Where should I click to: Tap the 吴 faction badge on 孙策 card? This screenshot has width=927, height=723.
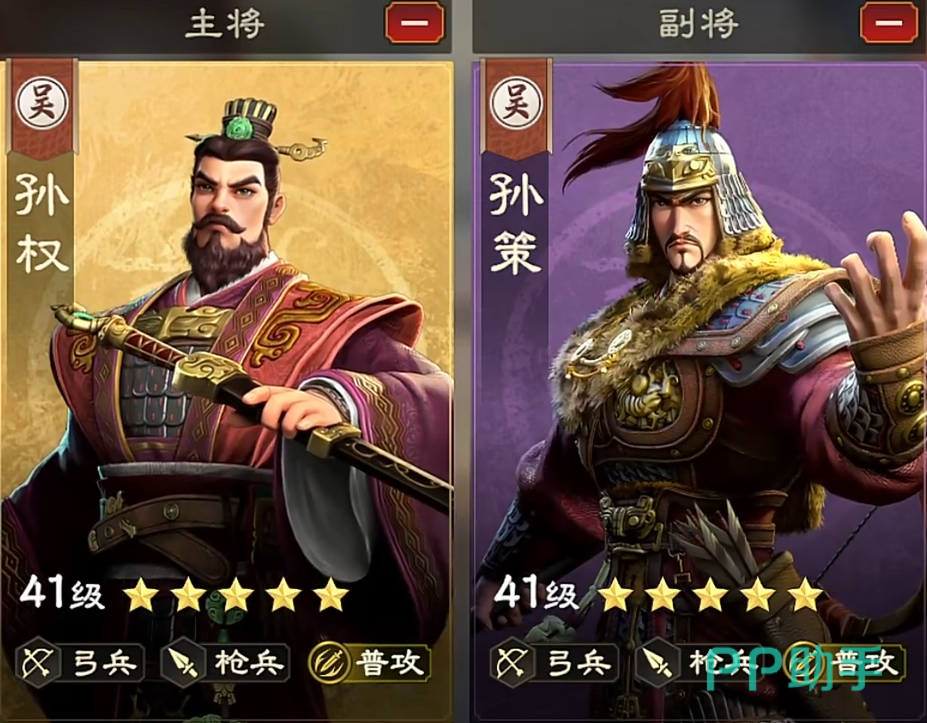(516, 103)
